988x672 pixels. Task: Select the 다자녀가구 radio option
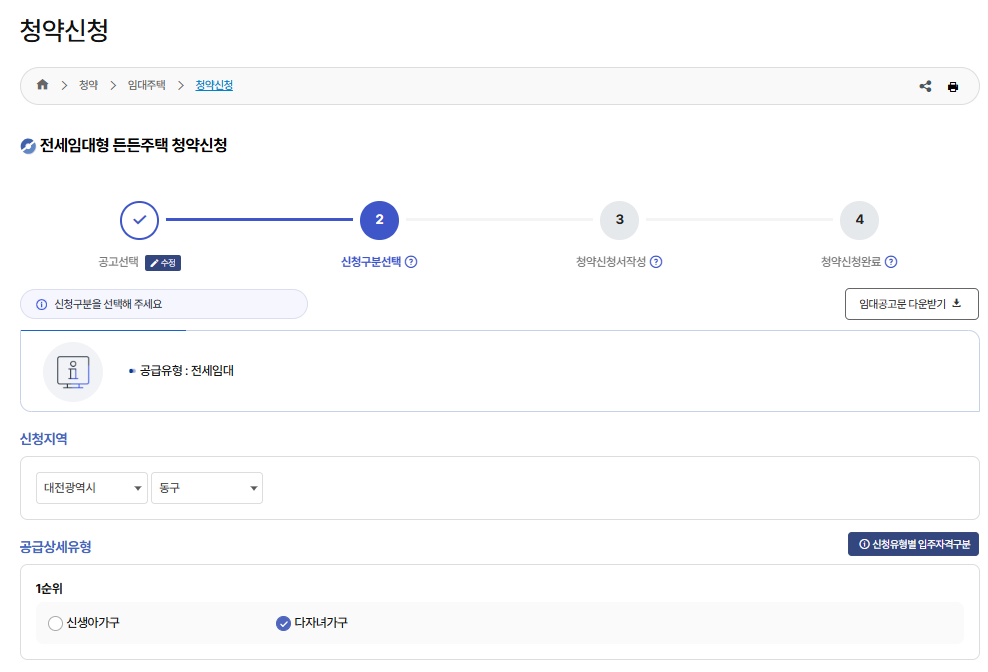pyautogui.click(x=284, y=623)
